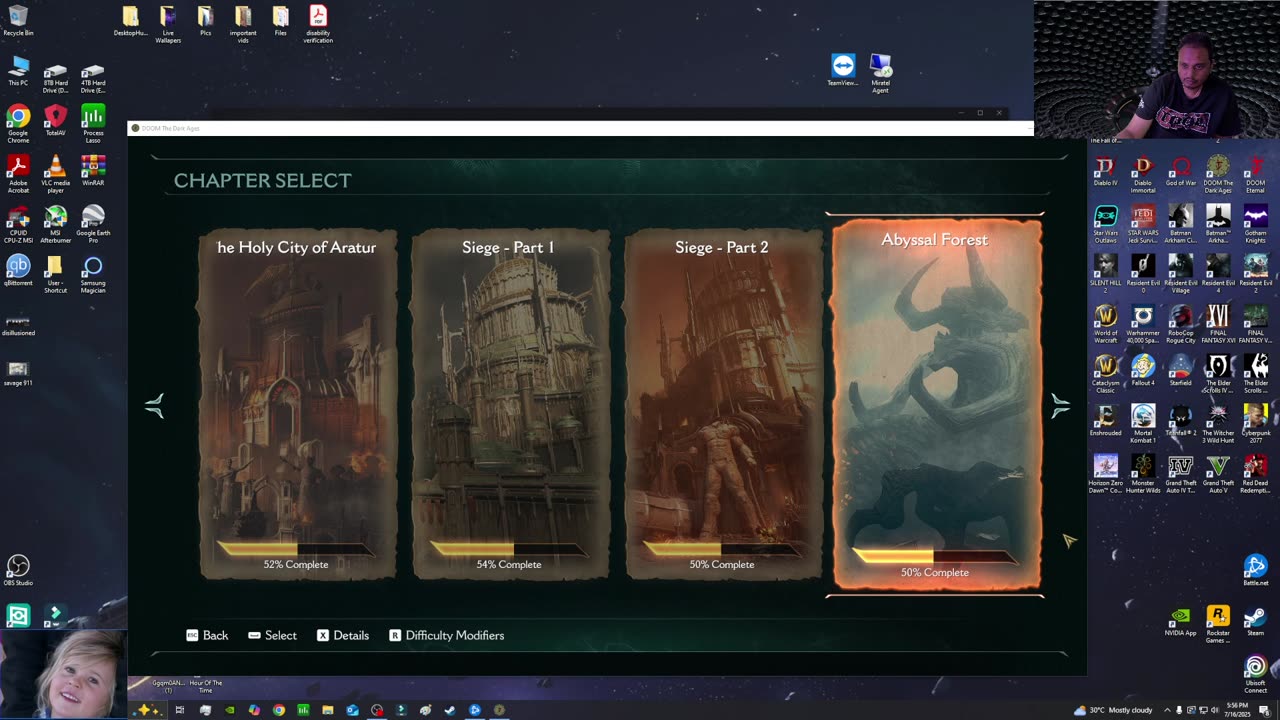Image resolution: width=1280 pixels, height=720 pixels.
Task: Open chapter Details
Action: [x=343, y=635]
